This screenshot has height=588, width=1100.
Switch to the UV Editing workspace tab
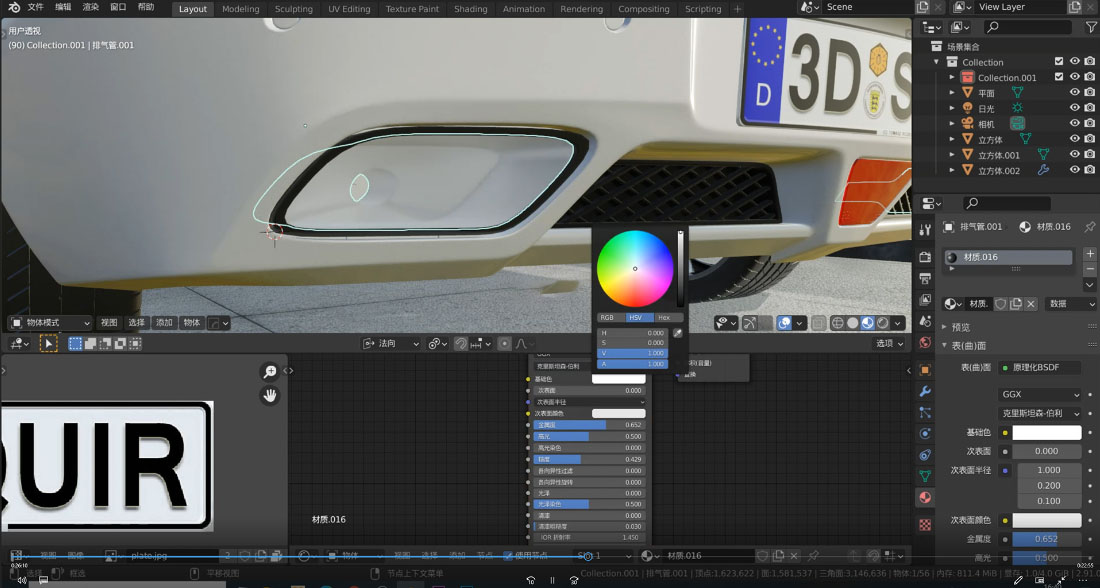pos(349,9)
